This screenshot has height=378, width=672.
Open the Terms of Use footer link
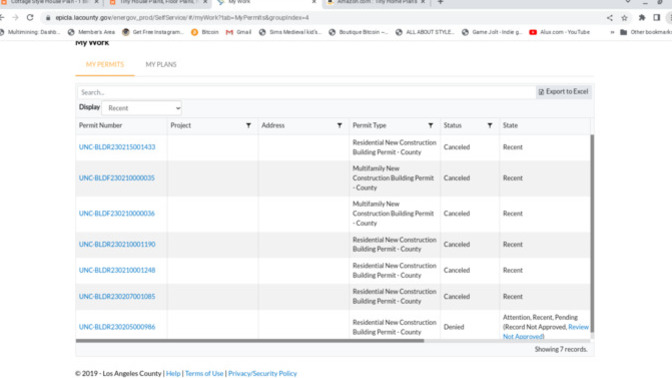(x=204, y=374)
